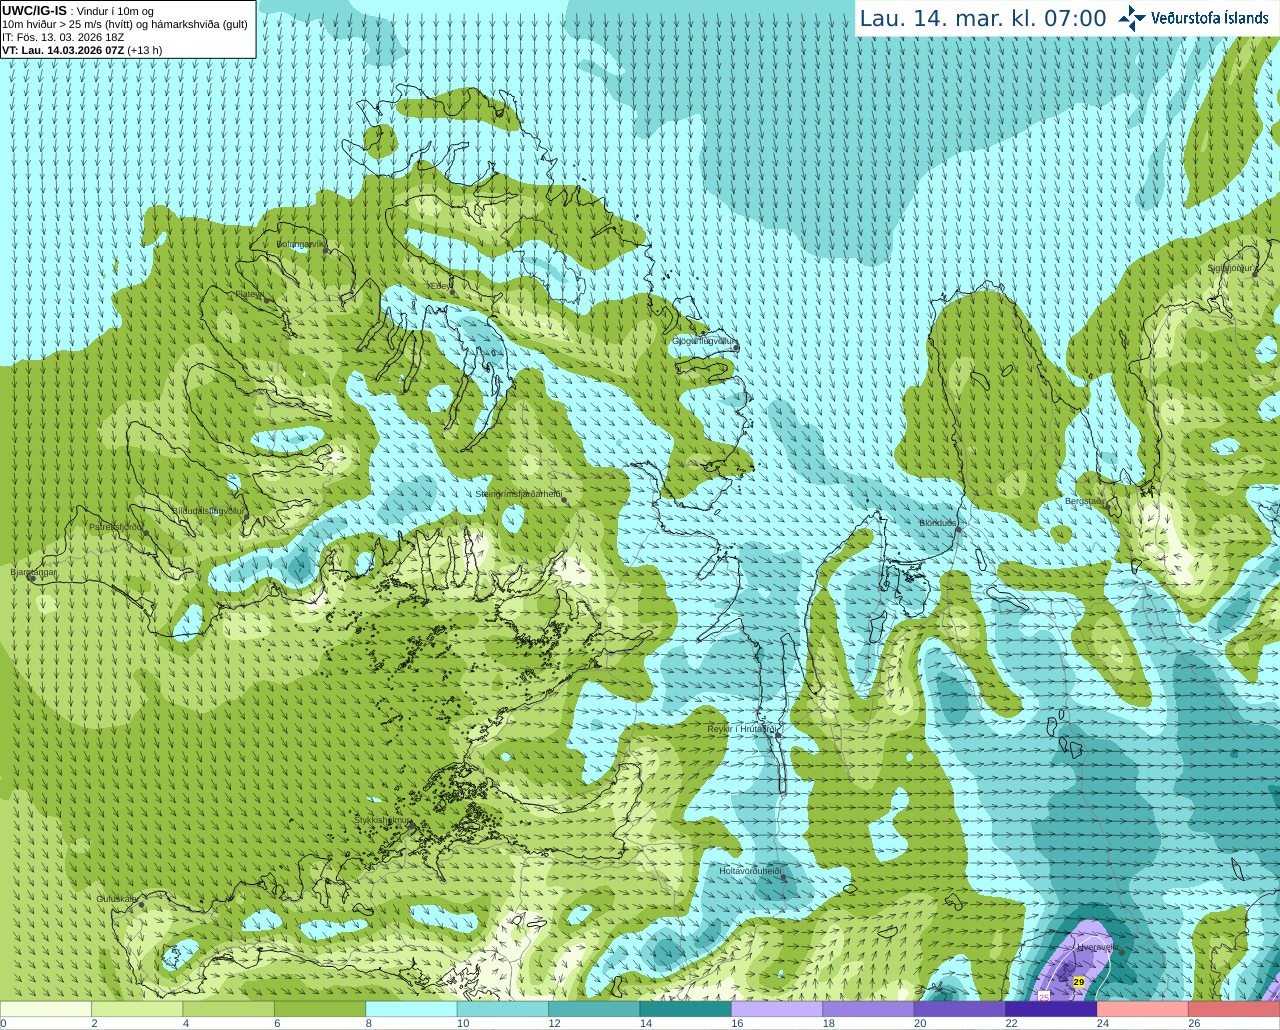Click the Æðey station label

click(440, 286)
